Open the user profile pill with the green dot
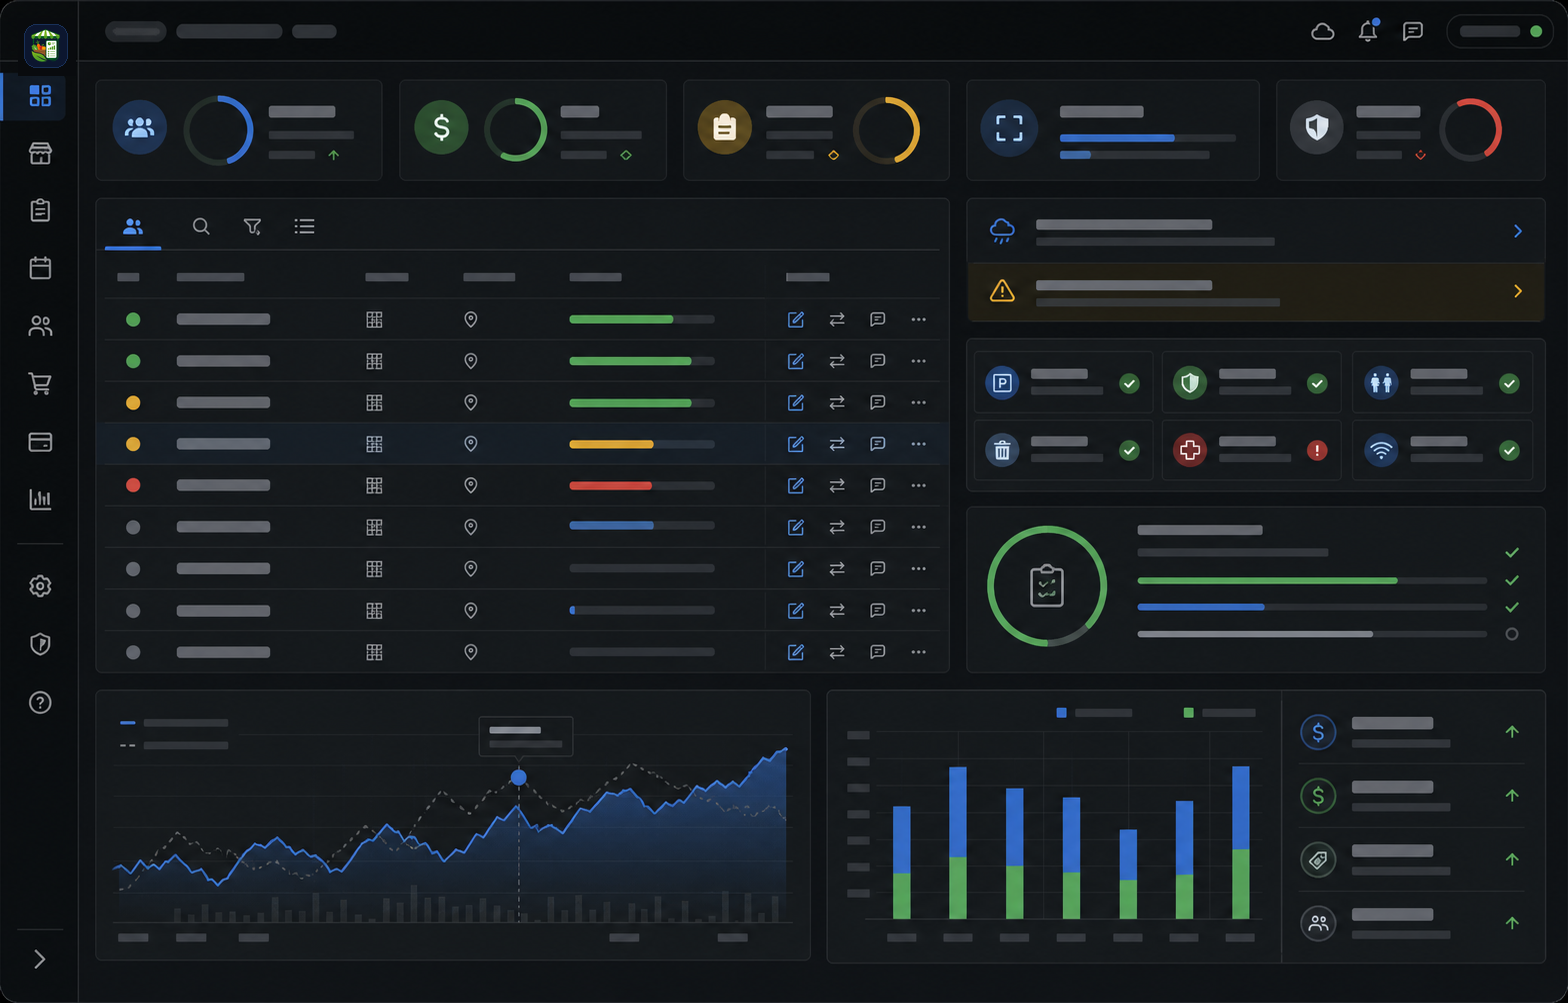 (1499, 32)
